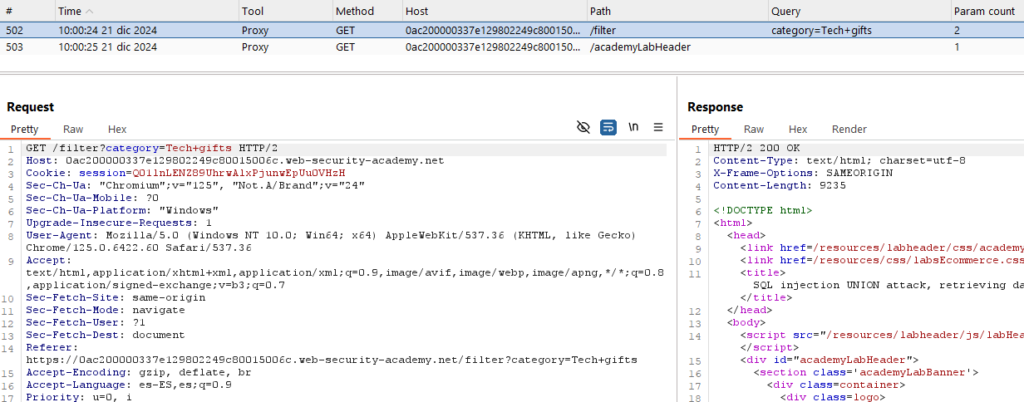Click time cell 10:00:25 21 dic 2024

[107, 47]
